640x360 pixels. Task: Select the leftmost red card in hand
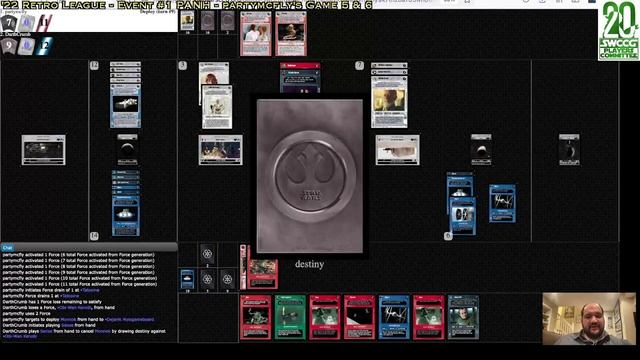tap(256, 318)
